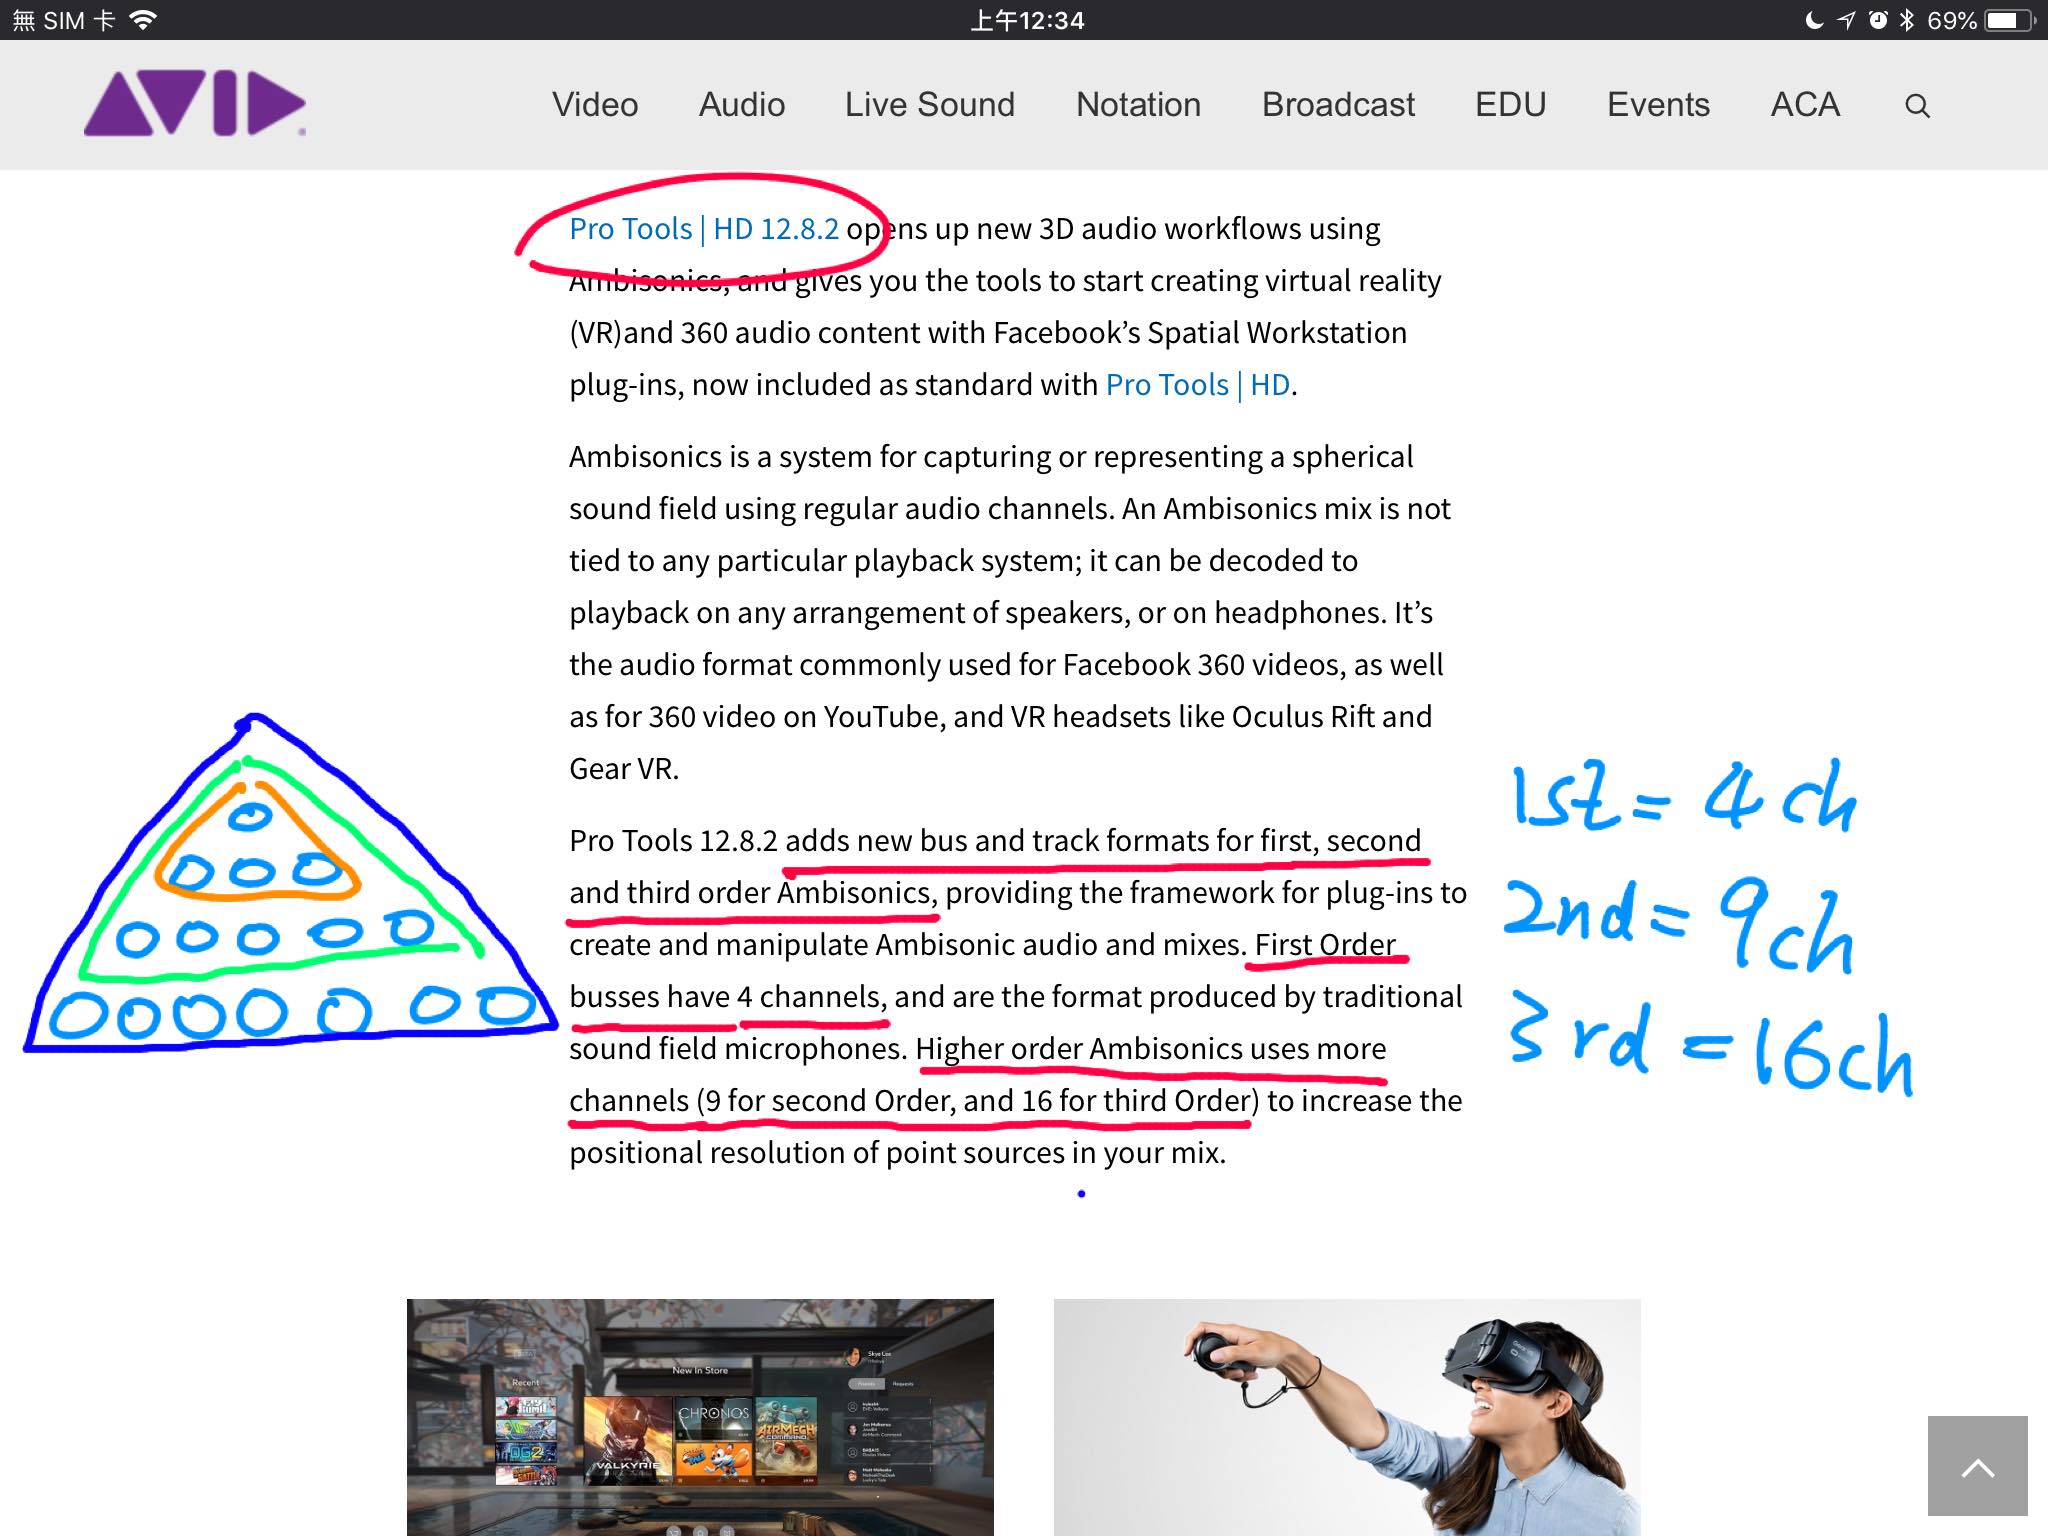
Task: Tap the alarm clock status icon
Action: (1878, 20)
